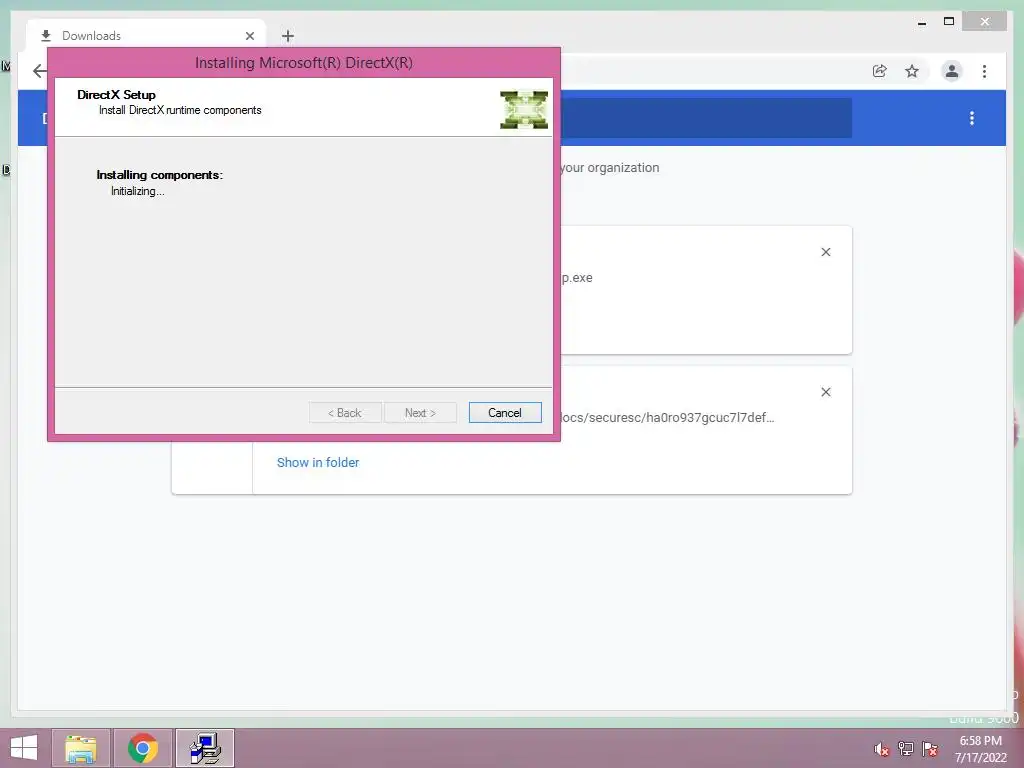Image resolution: width=1024 pixels, height=768 pixels.
Task: Share this page in Chrome
Action: click(880, 71)
